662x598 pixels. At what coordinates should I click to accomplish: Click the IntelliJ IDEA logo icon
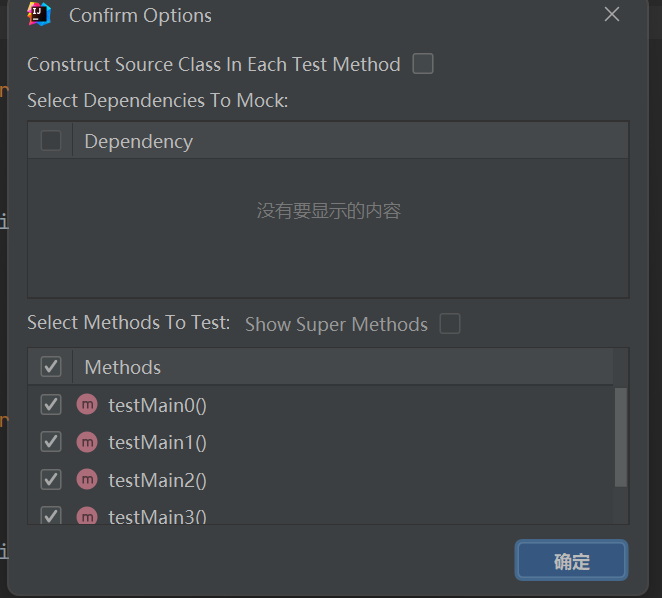coord(39,14)
